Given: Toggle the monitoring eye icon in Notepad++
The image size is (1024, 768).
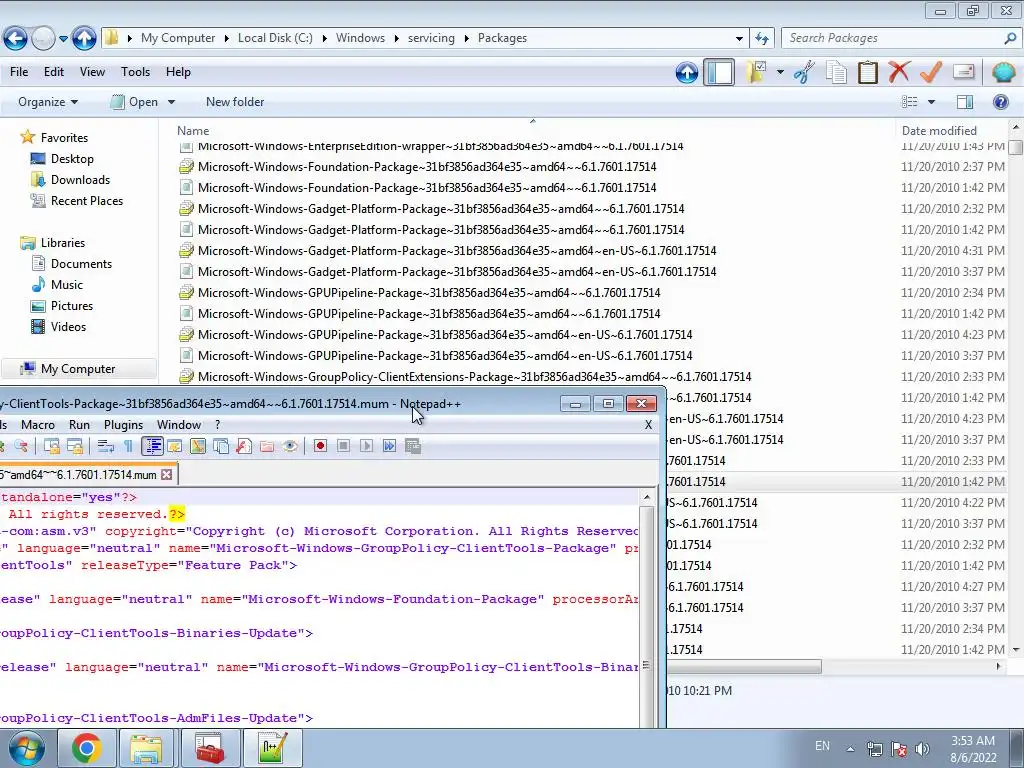Looking at the screenshot, I should 290,446.
